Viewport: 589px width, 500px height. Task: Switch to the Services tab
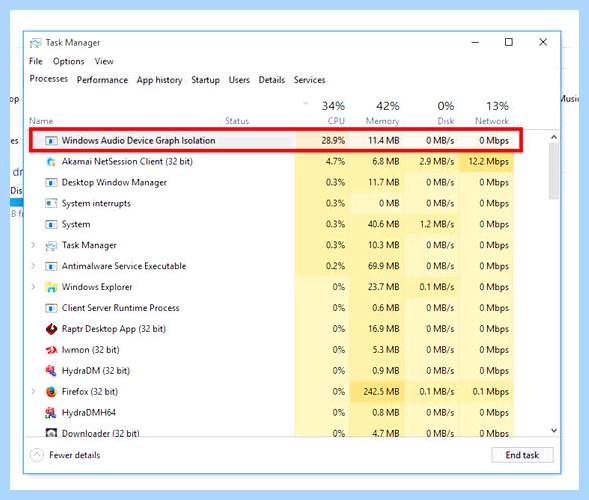[310, 80]
